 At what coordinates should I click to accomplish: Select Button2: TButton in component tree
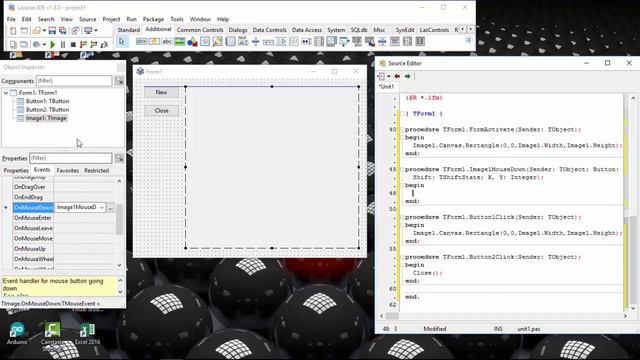coord(47,110)
